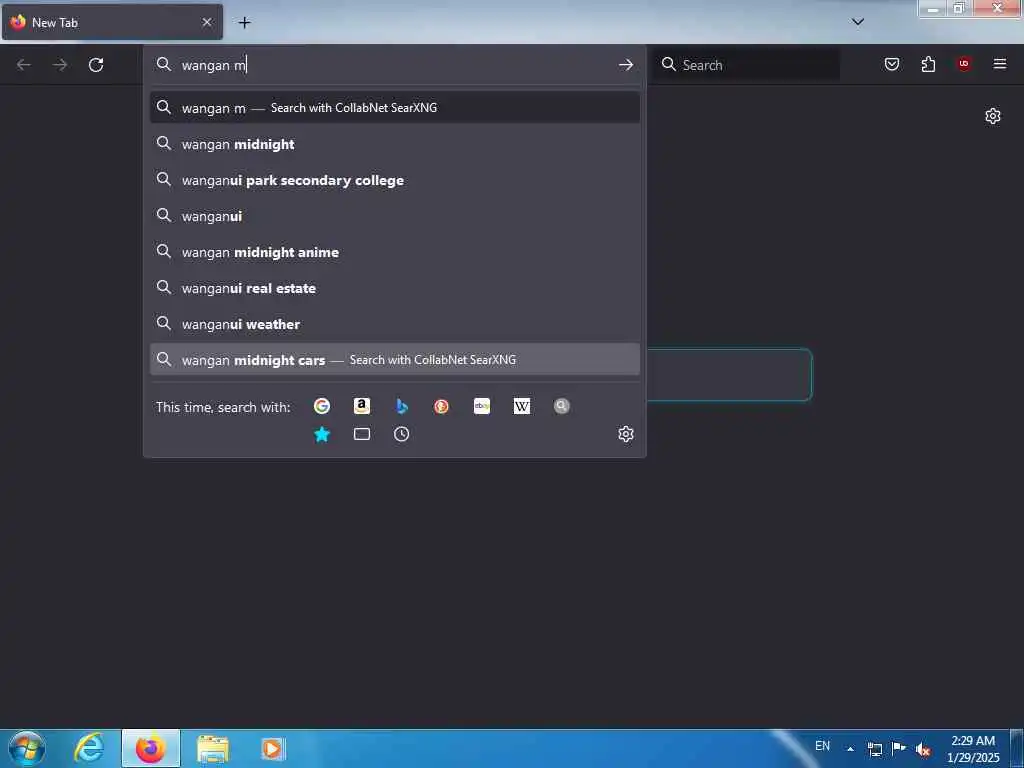Open a new tab with plus button
This screenshot has height=768, width=1024.
(244, 22)
